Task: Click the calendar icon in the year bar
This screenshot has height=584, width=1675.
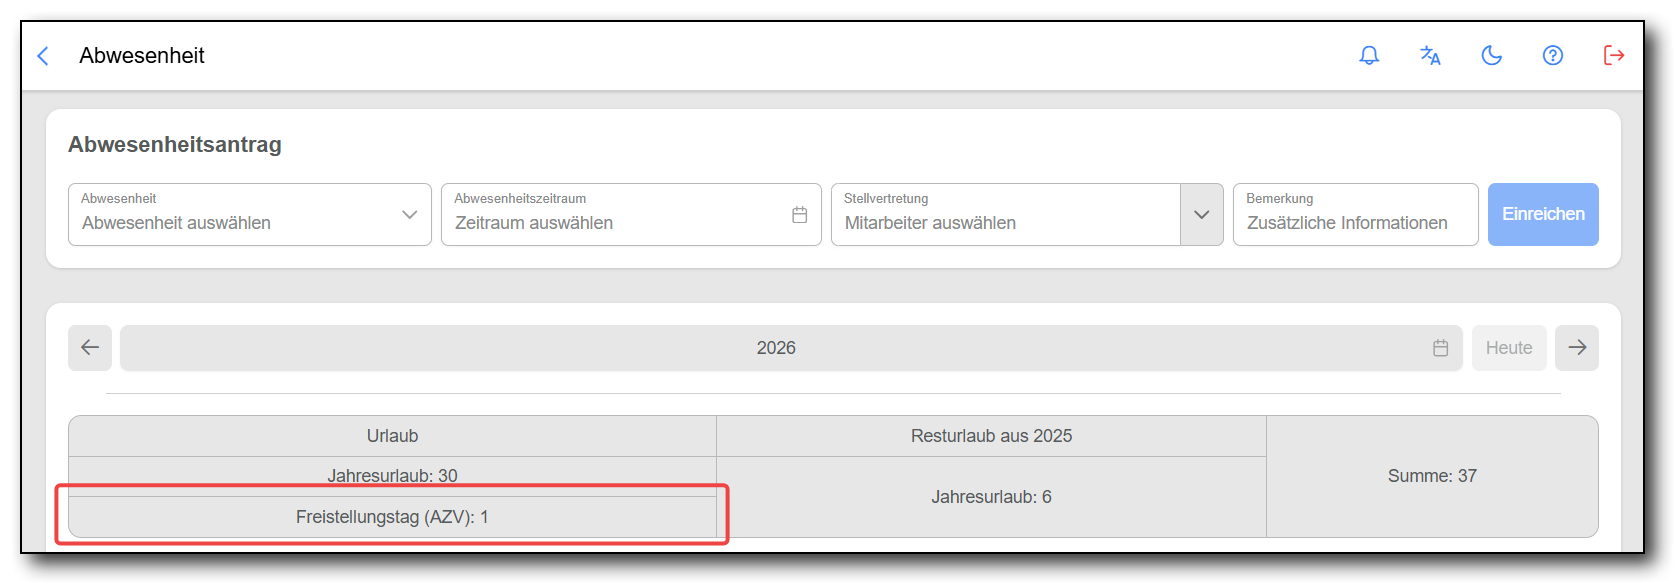Action: 1441,348
